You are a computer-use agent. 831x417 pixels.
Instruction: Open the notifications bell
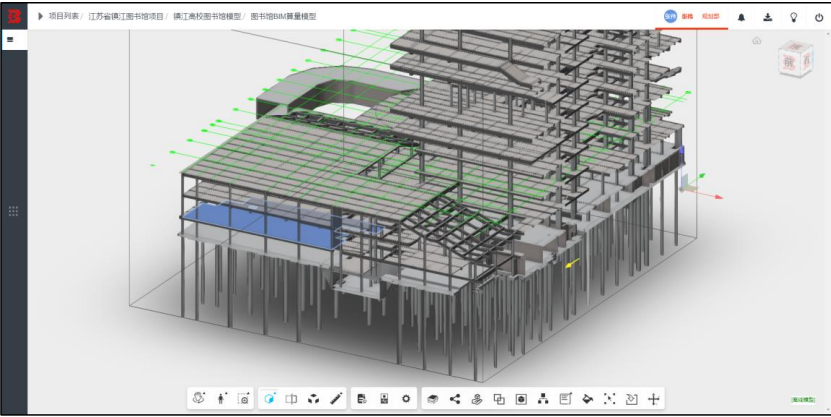tap(741, 17)
